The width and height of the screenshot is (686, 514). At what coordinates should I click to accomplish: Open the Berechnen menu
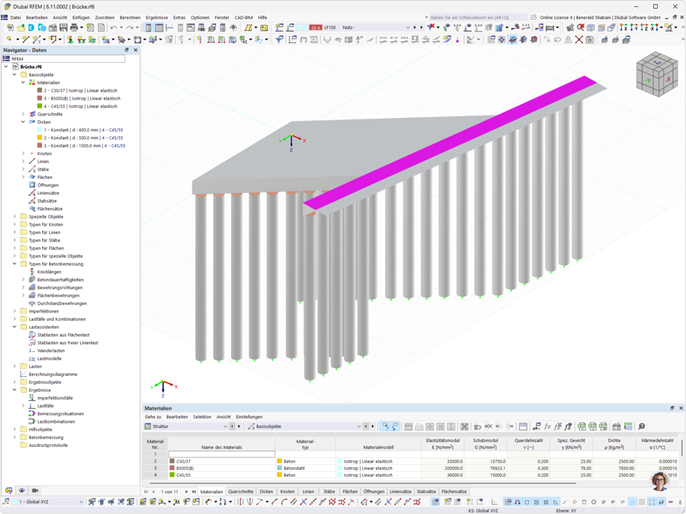pyautogui.click(x=130, y=17)
